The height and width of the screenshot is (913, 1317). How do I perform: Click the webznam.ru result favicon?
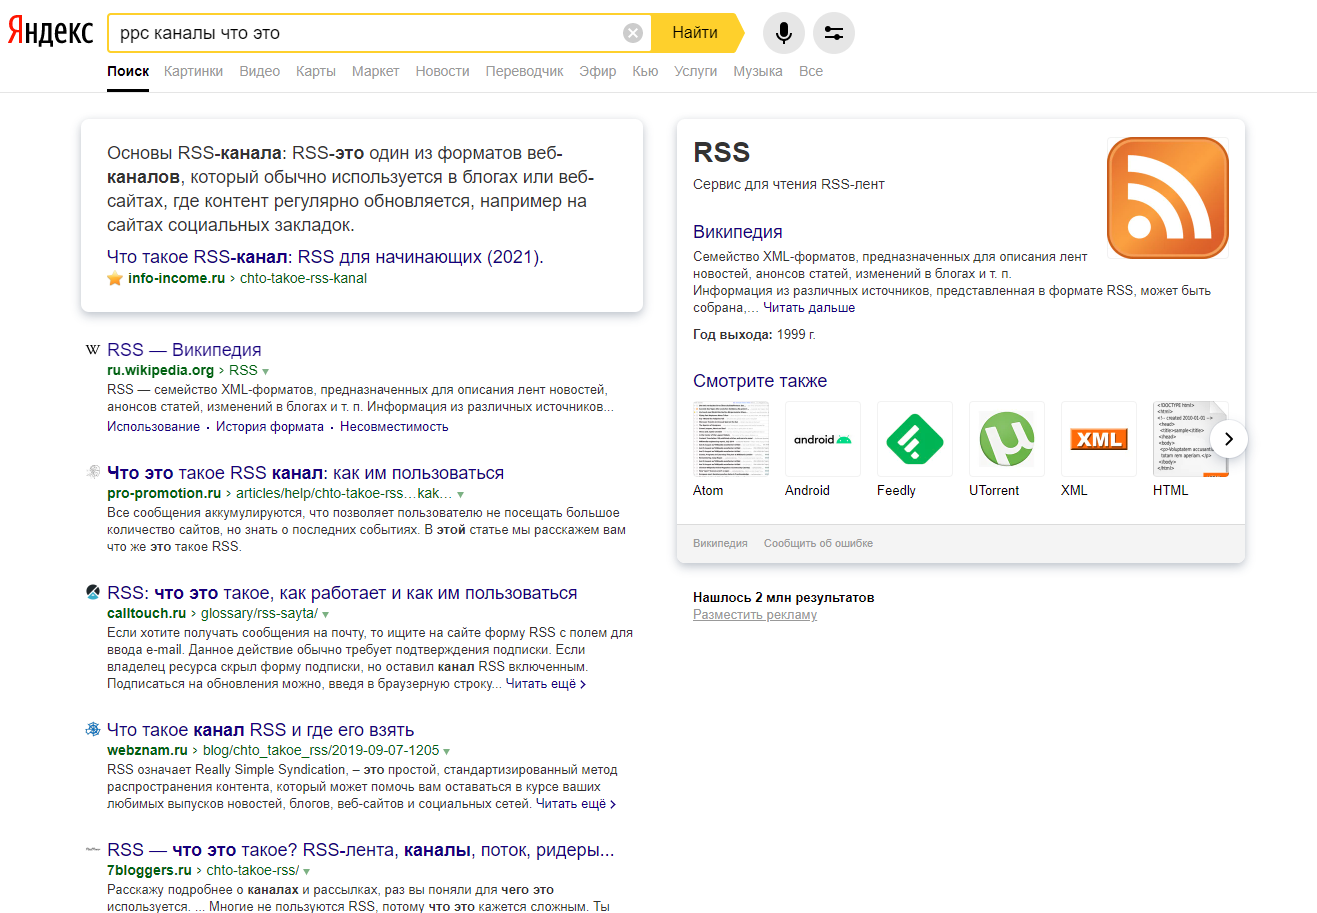pos(93,729)
